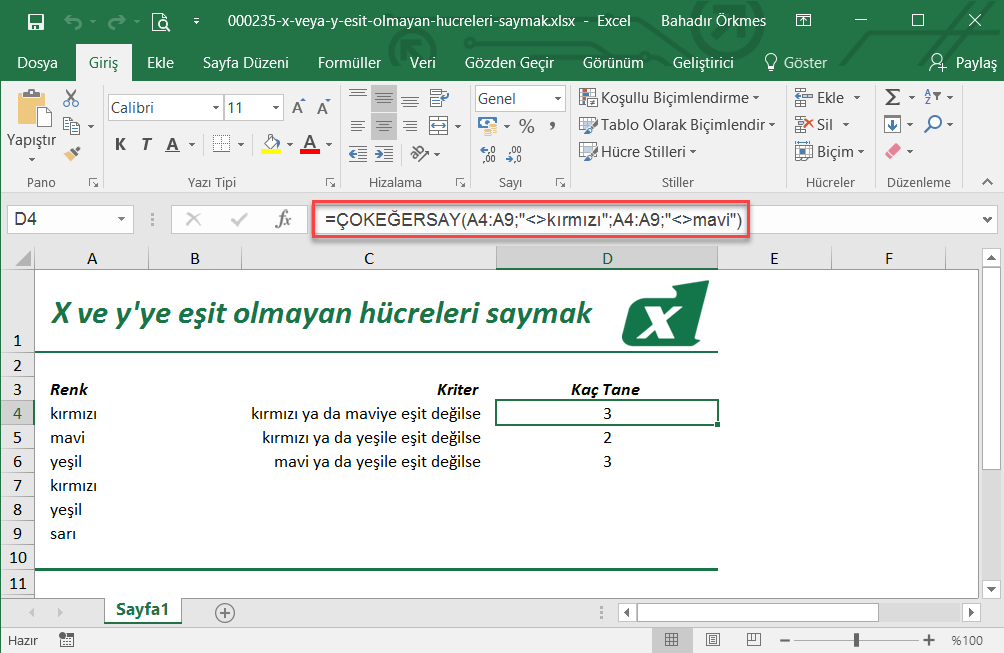Open the fill color dropdown arrow
The image size is (1004, 653).
click(290, 145)
